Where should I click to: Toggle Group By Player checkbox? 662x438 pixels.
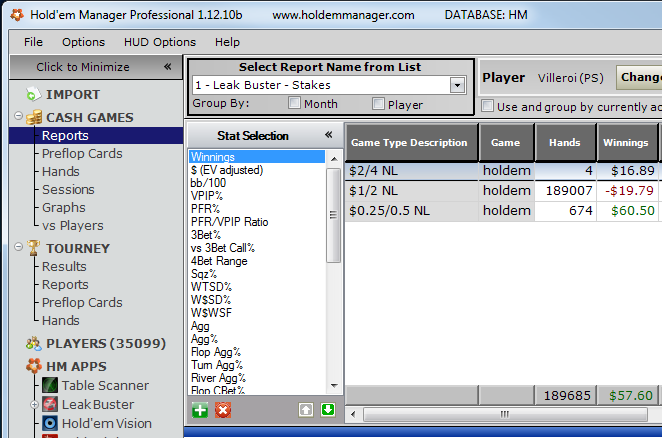point(378,103)
